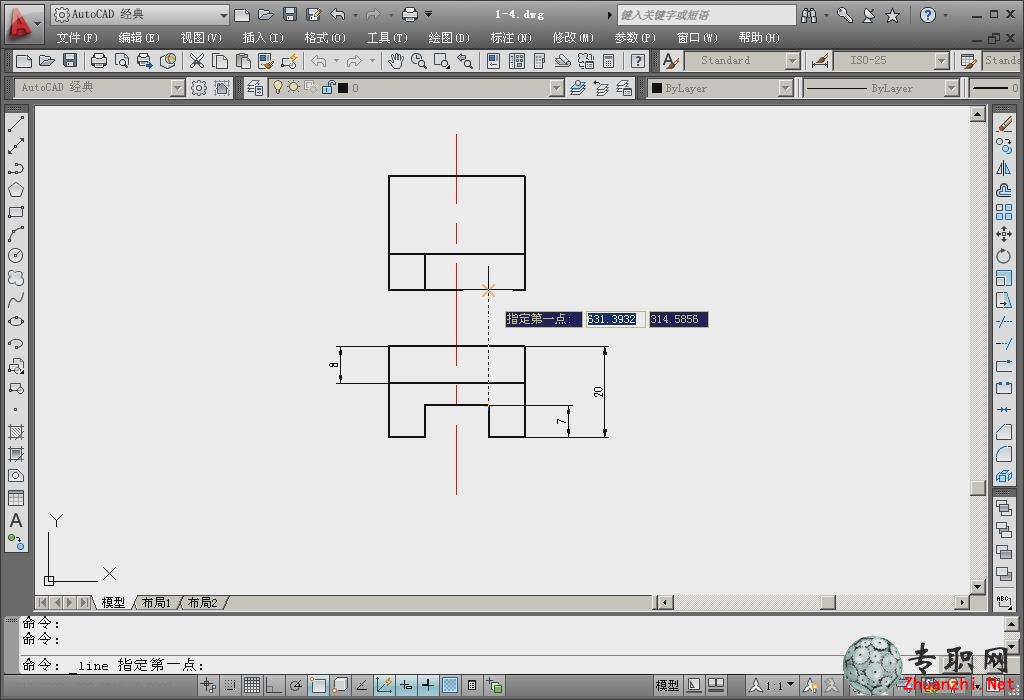Expand the Undo history dropdown arrow

click(337, 61)
